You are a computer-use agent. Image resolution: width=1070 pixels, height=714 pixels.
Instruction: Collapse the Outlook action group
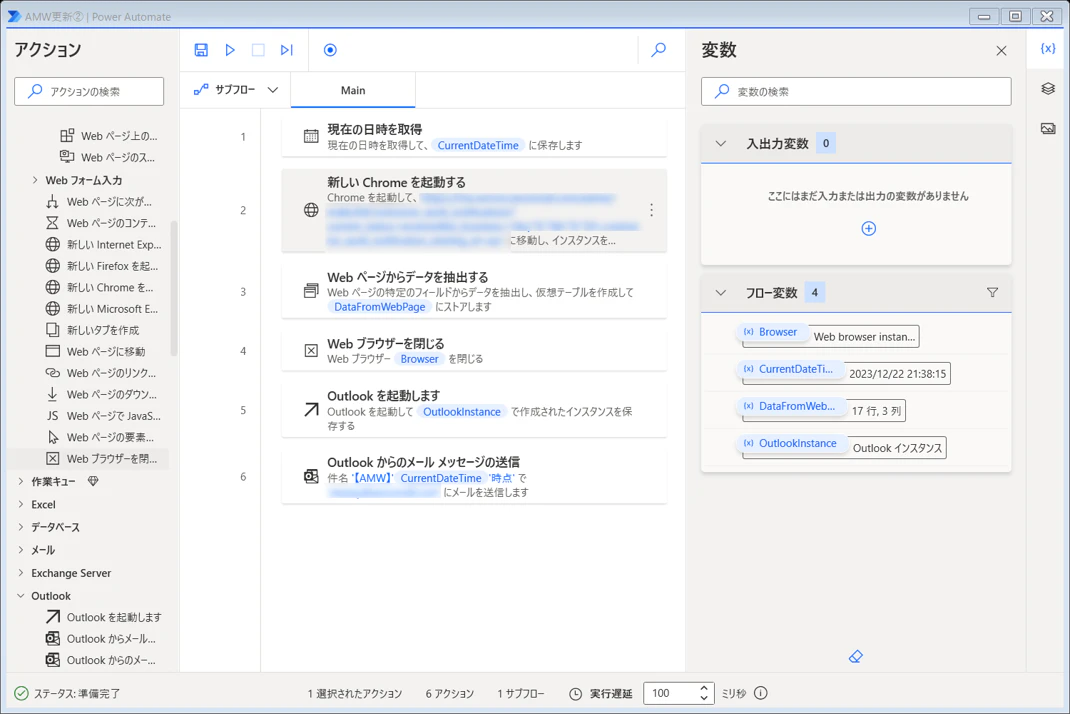20,596
